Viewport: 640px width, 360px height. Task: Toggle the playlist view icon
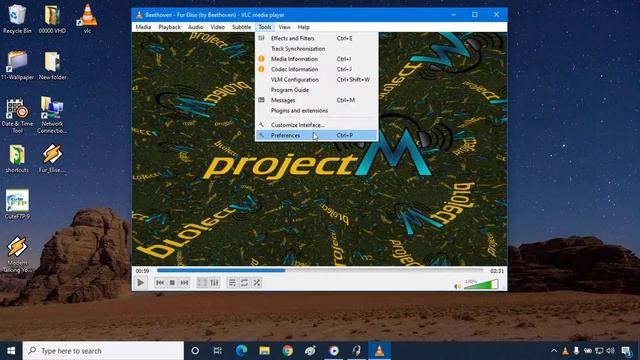(232, 282)
